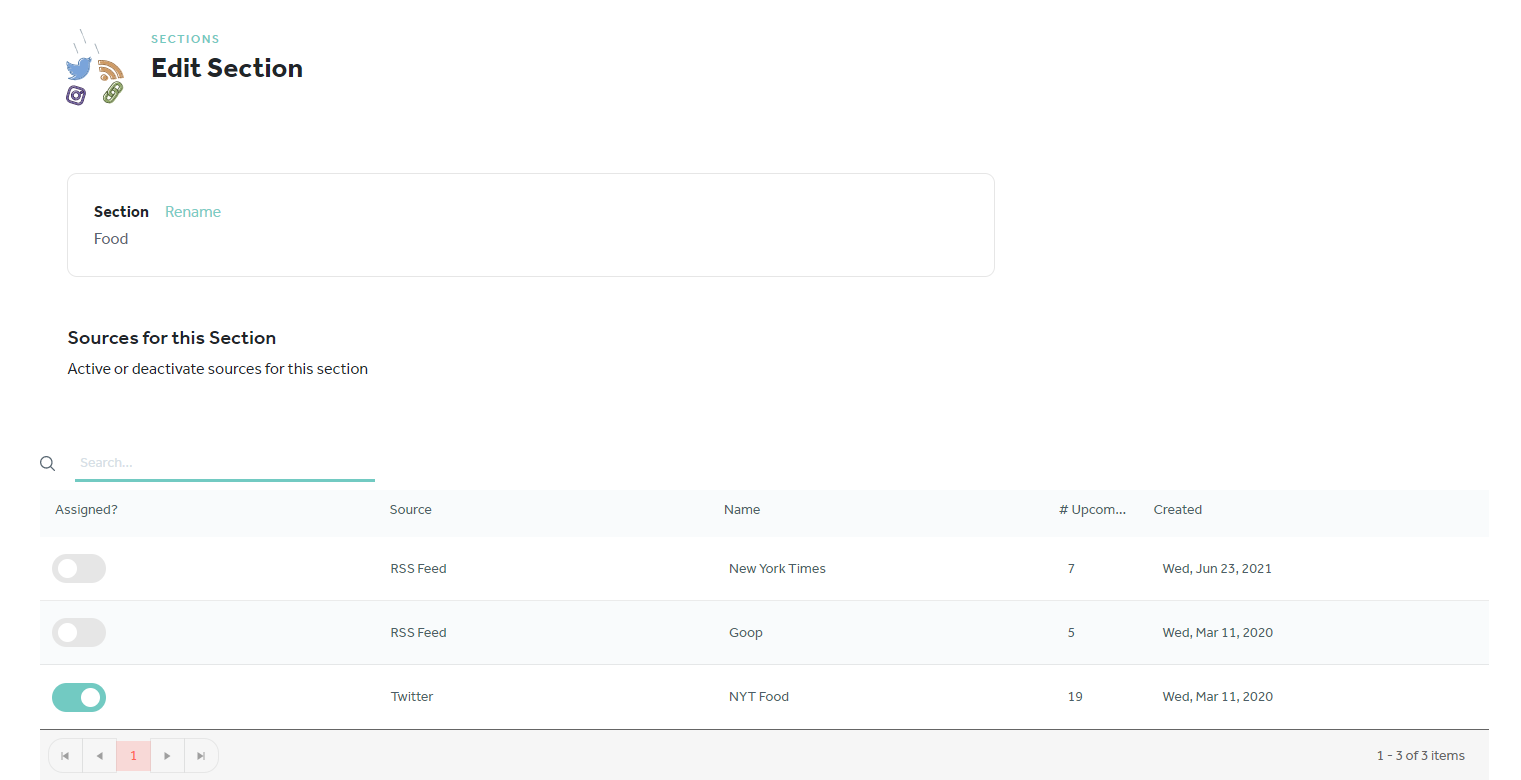
Task: Select page 1 in pagination
Action: (133, 756)
